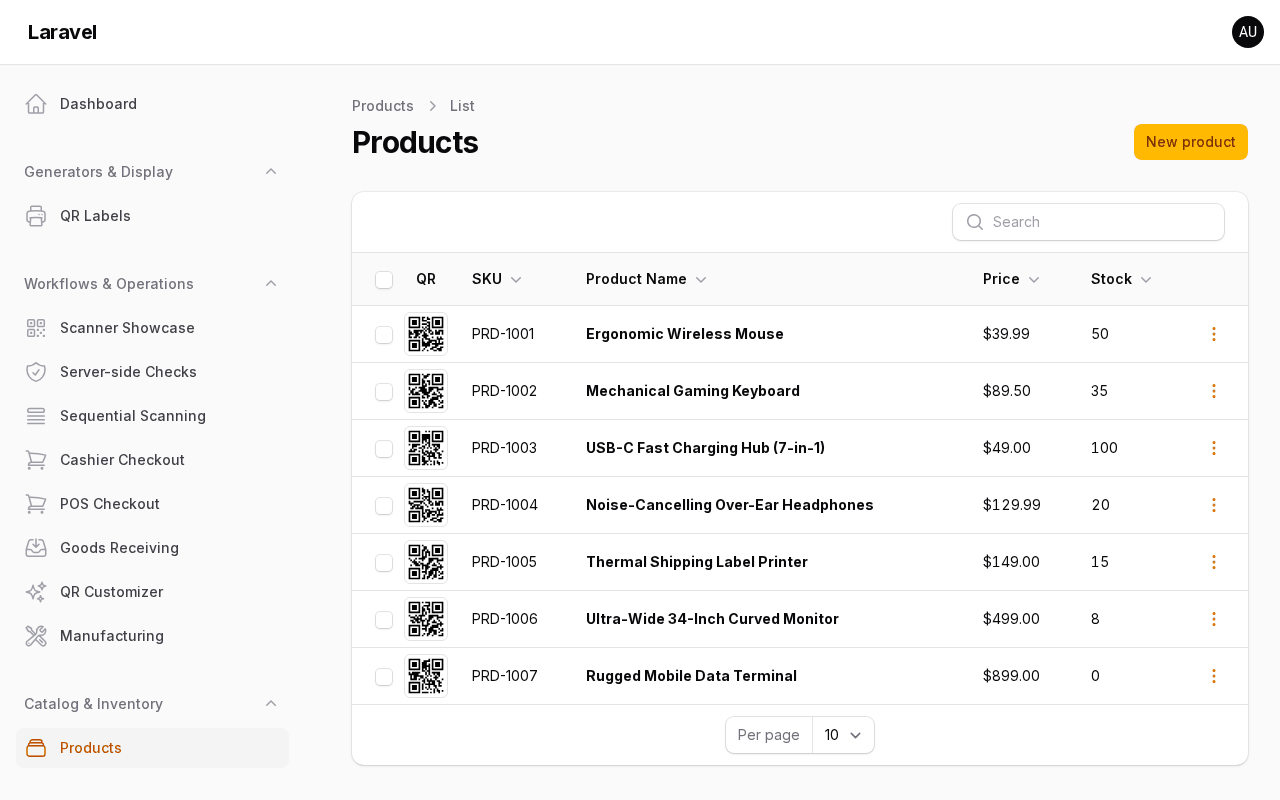Collapse the Catalog & Inventory group
The width and height of the screenshot is (1280, 800).
click(271, 704)
